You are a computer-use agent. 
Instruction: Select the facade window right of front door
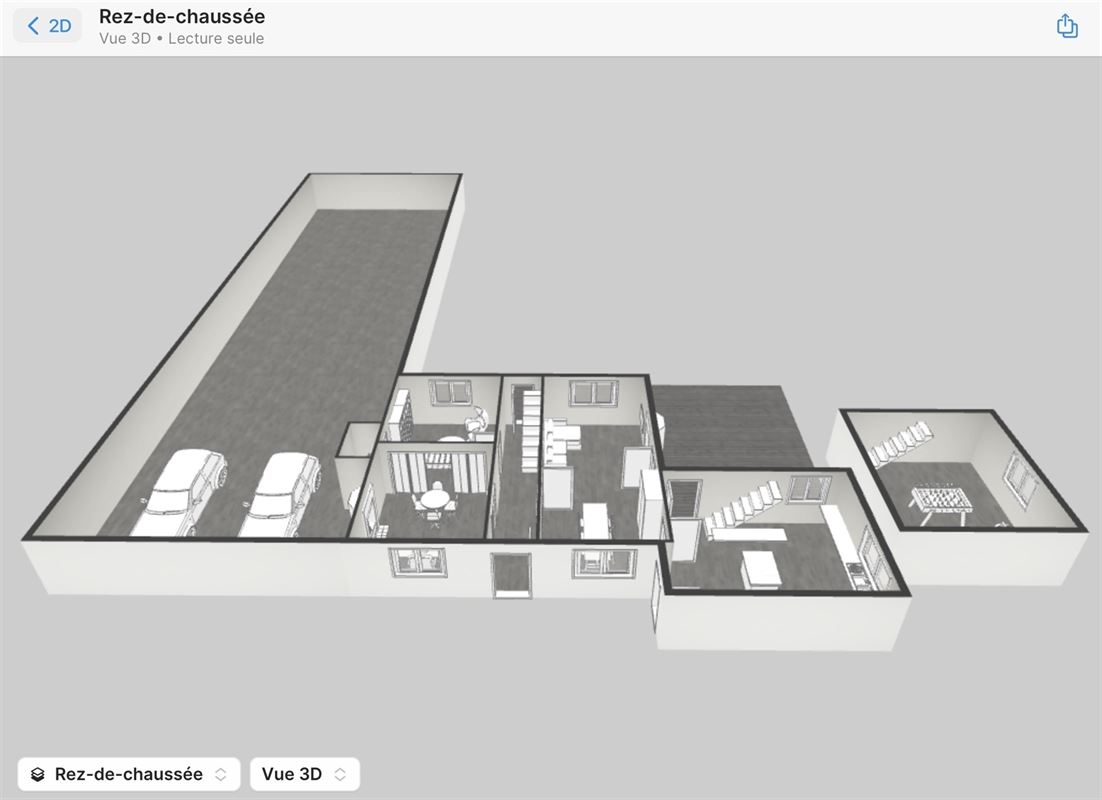click(590, 563)
